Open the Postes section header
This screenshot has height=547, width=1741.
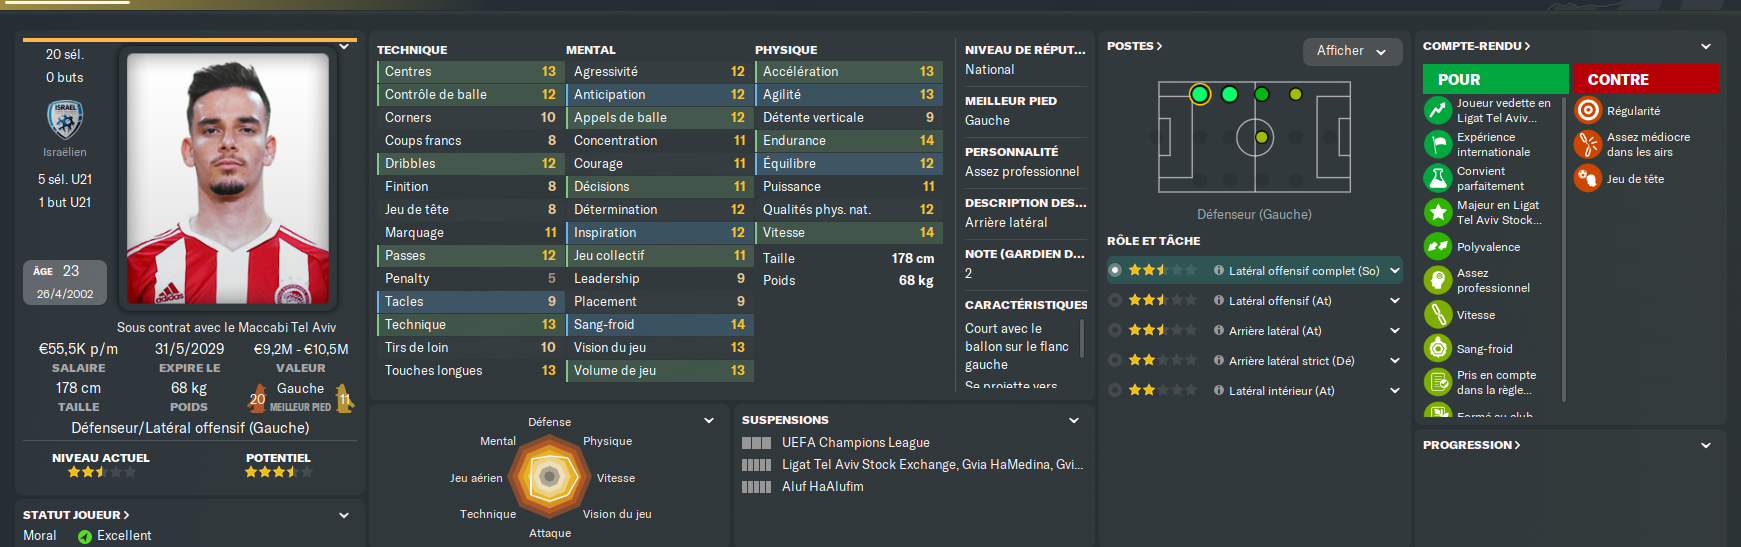[1134, 46]
